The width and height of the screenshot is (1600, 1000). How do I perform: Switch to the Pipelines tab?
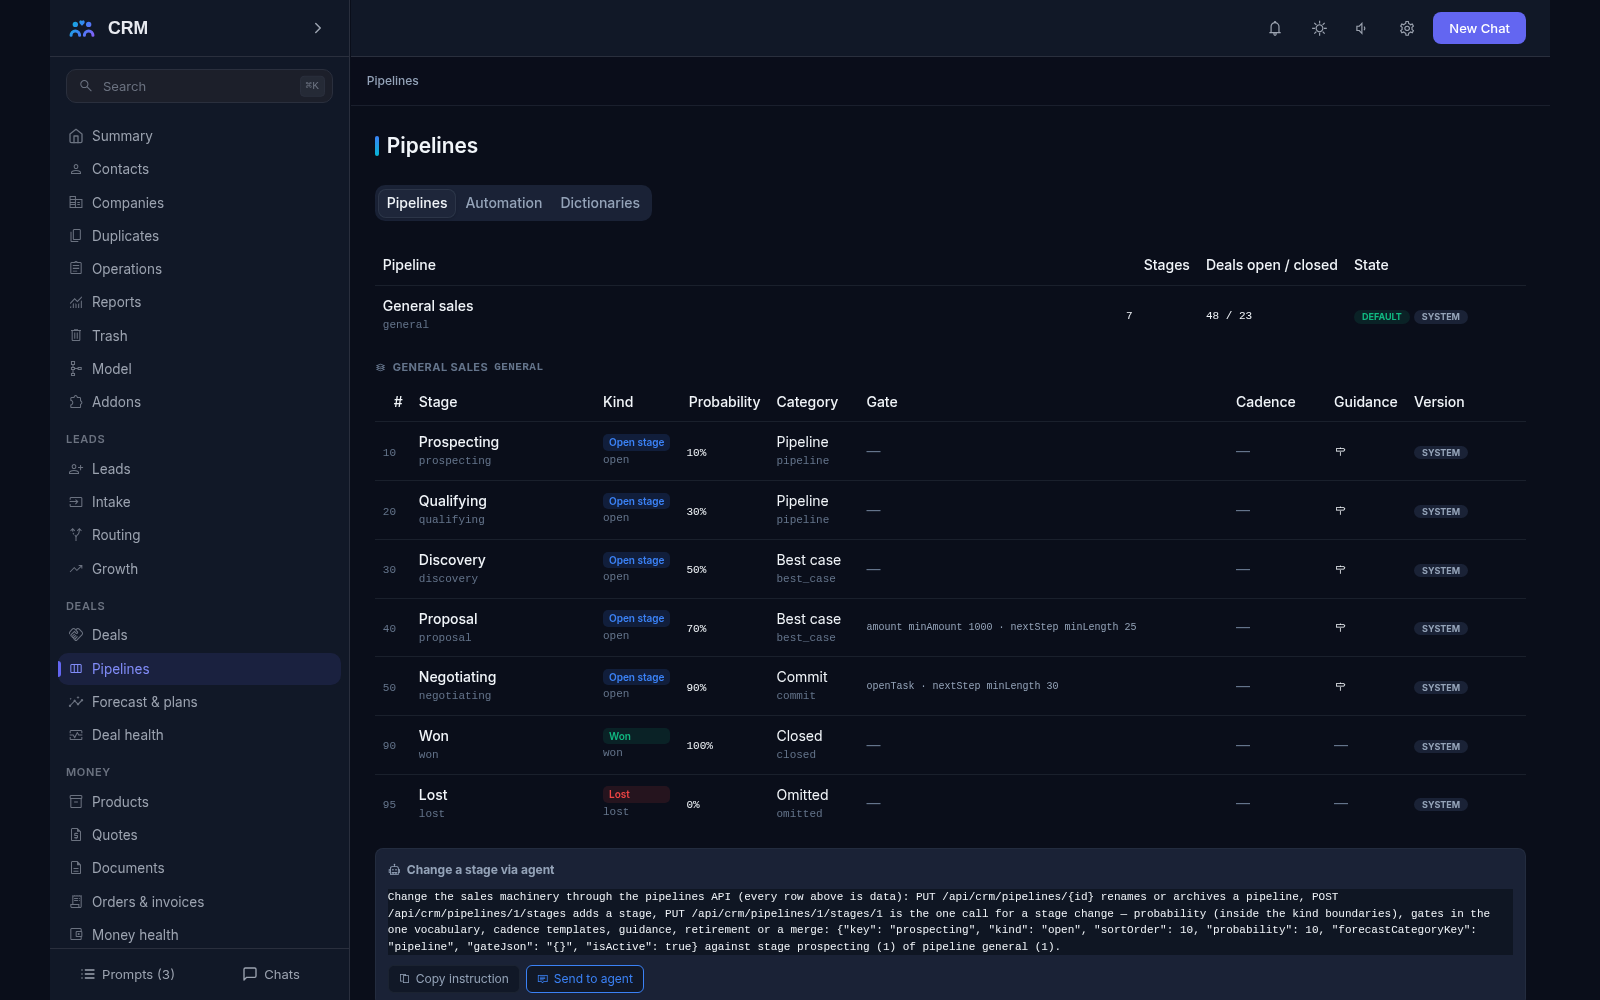(417, 203)
